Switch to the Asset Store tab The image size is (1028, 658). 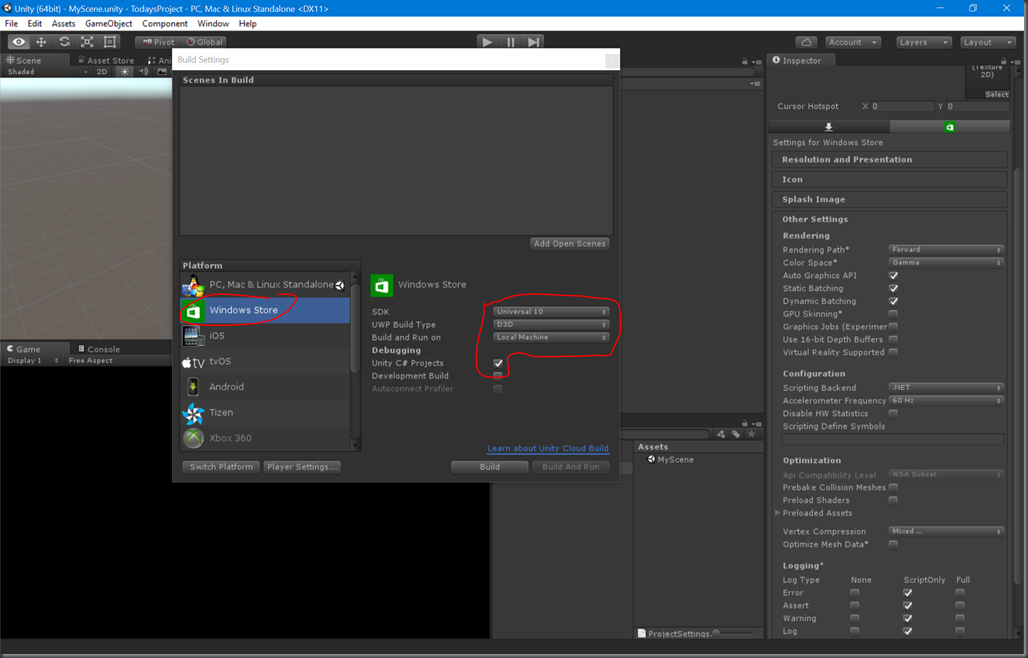[106, 60]
